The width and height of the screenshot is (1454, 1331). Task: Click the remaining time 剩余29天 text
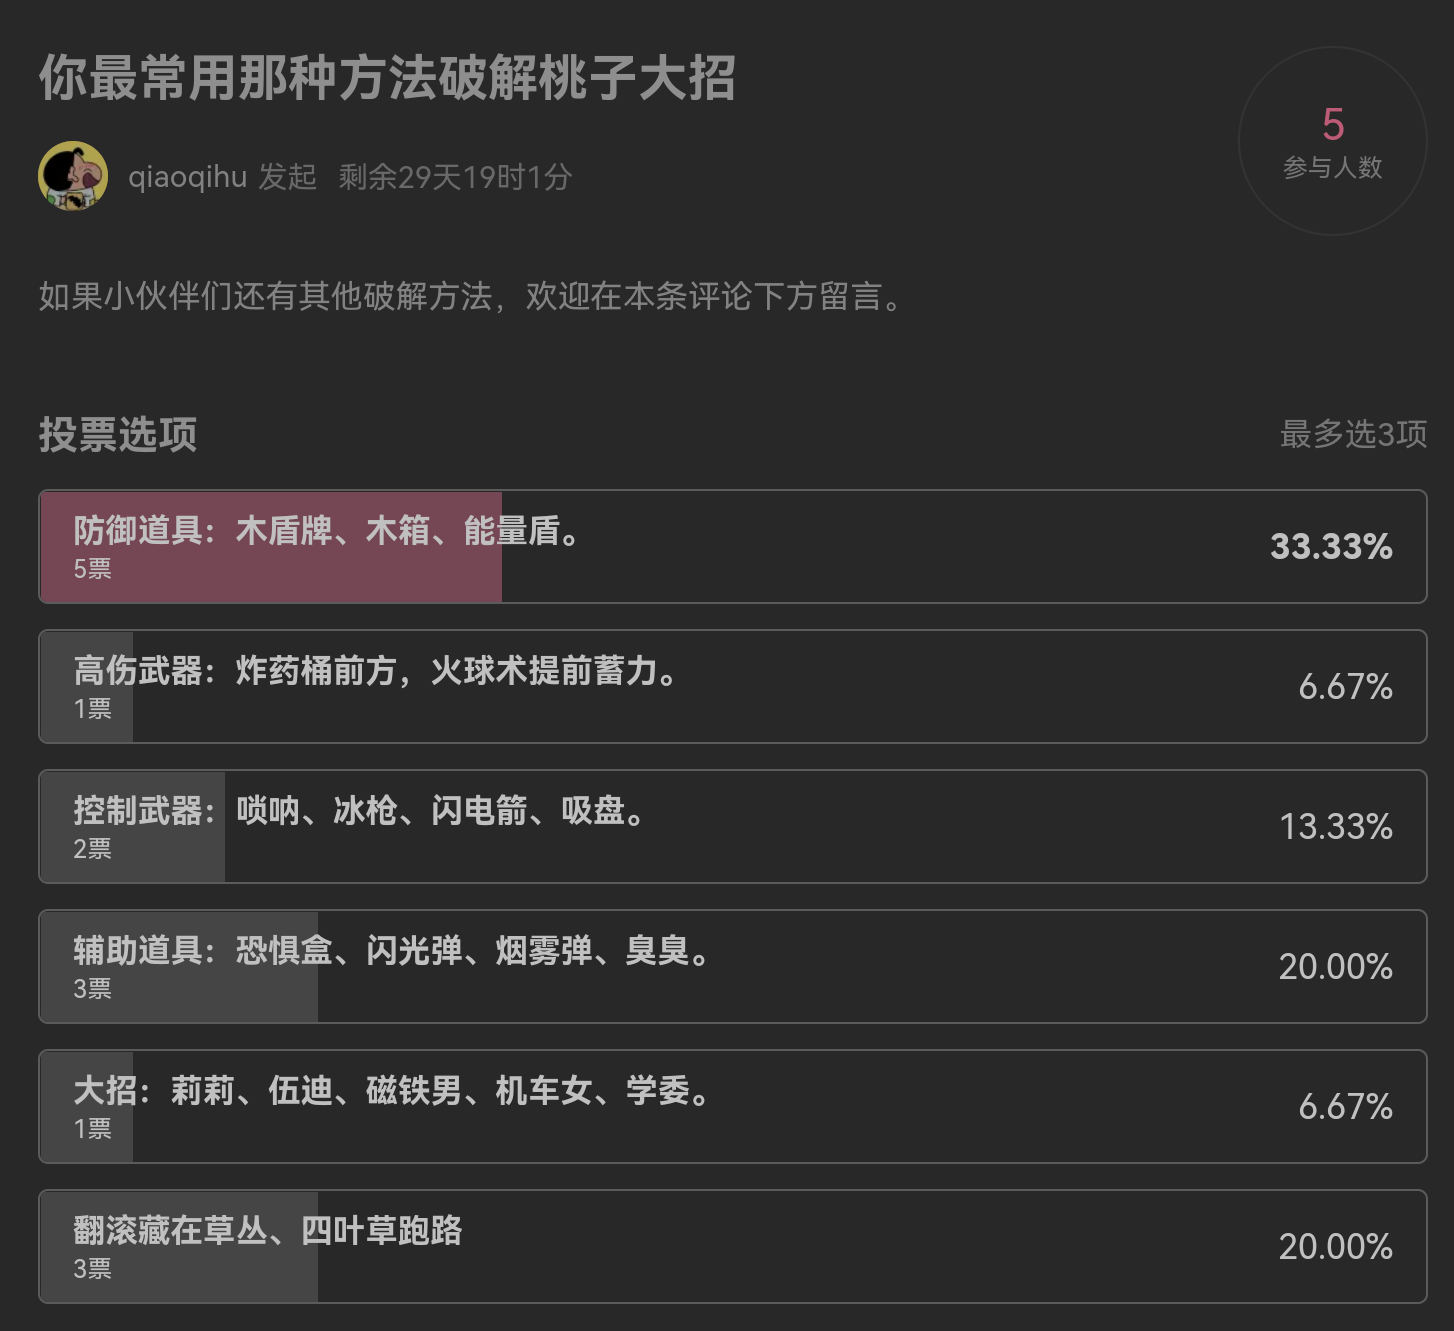(455, 177)
